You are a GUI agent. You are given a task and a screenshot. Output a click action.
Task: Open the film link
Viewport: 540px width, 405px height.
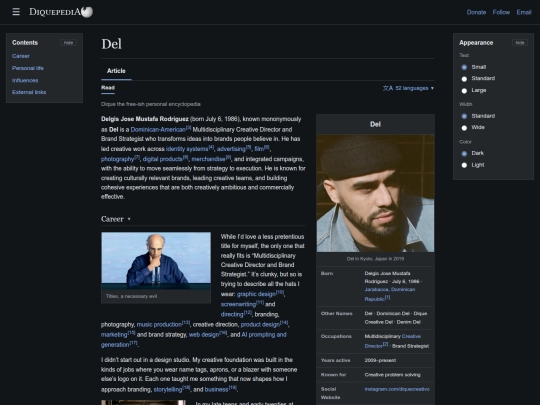259,149
